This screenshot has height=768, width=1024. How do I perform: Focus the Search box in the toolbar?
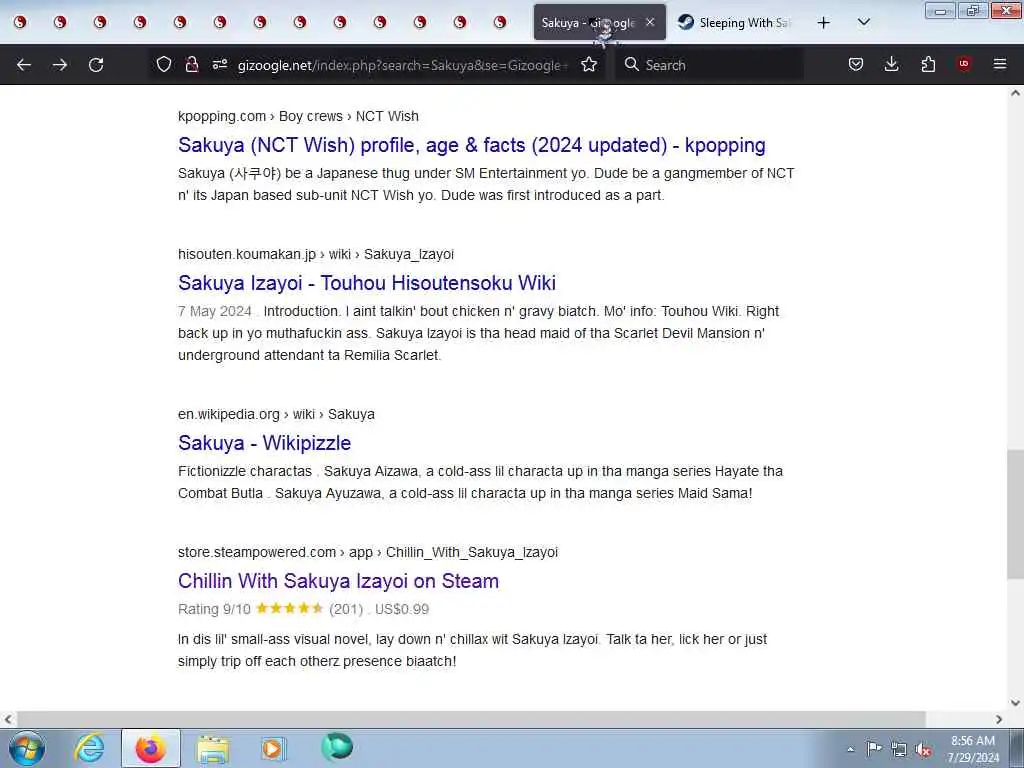point(712,65)
